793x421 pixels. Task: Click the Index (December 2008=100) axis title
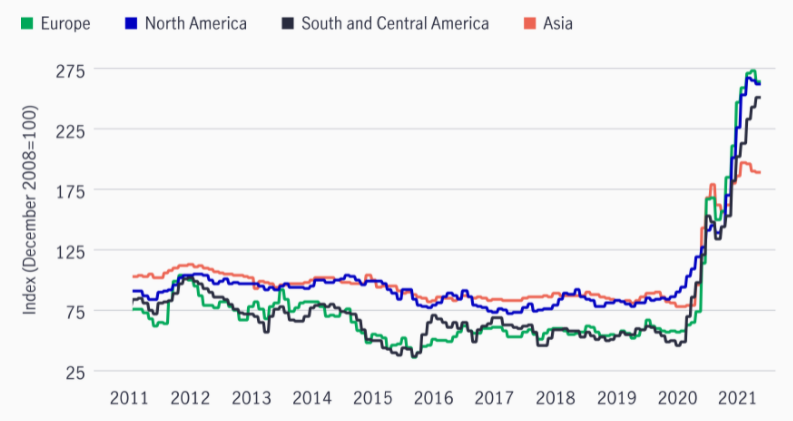[x=30, y=210]
